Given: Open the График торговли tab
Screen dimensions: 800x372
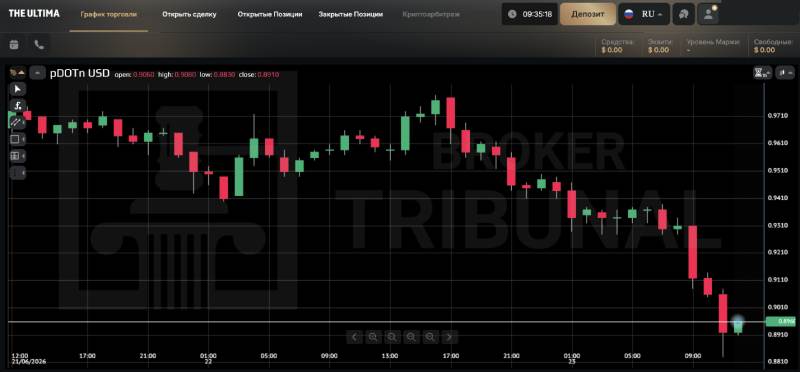Looking at the screenshot, I should (109, 14).
